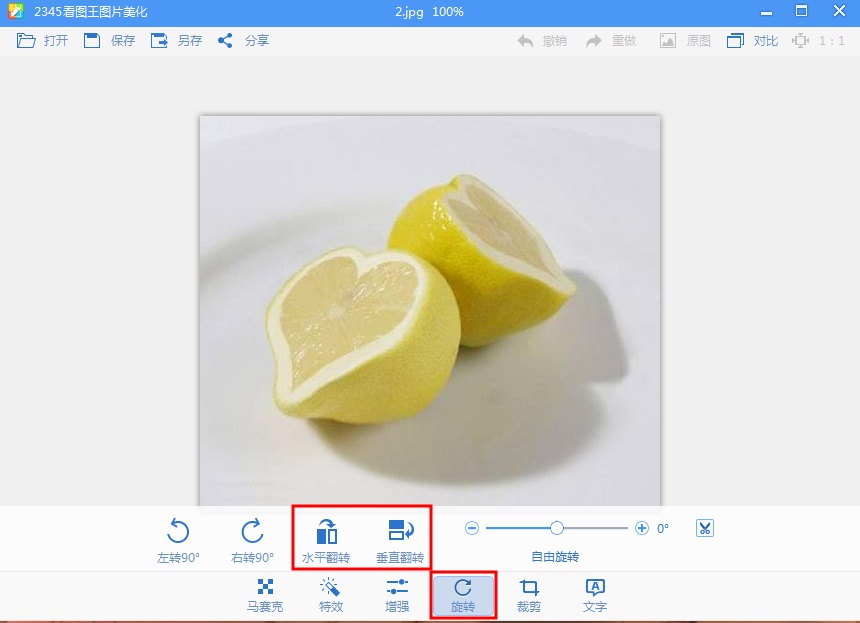The width and height of the screenshot is (860, 623).
Task: Click the scissors icon beside rotation angle
Action: click(x=705, y=528)
